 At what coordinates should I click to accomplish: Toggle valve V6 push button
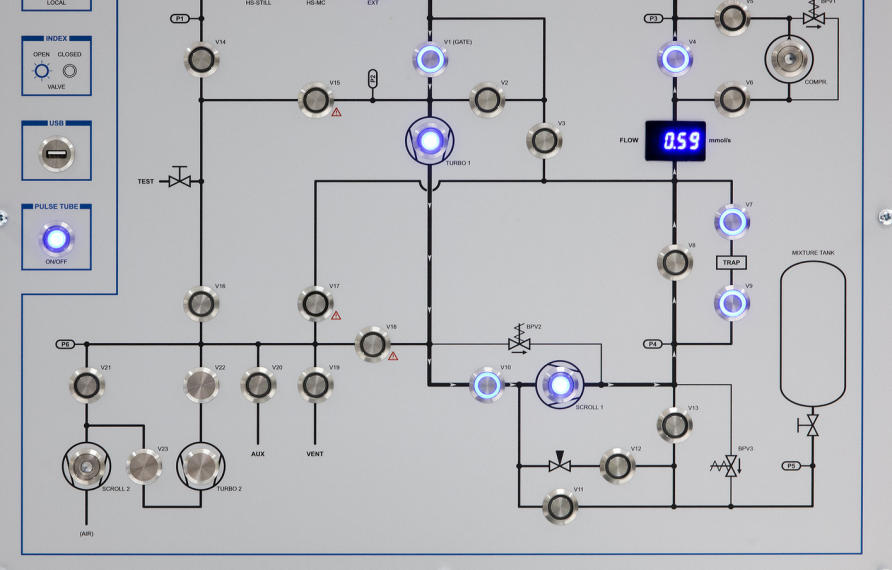pyautogui.click(x=732, y=100)
